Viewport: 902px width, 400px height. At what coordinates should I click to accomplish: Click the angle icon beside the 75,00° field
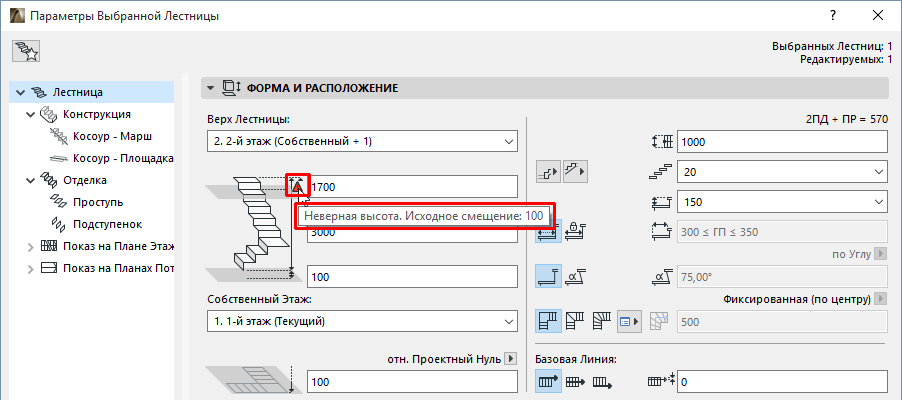click(663, 277)
